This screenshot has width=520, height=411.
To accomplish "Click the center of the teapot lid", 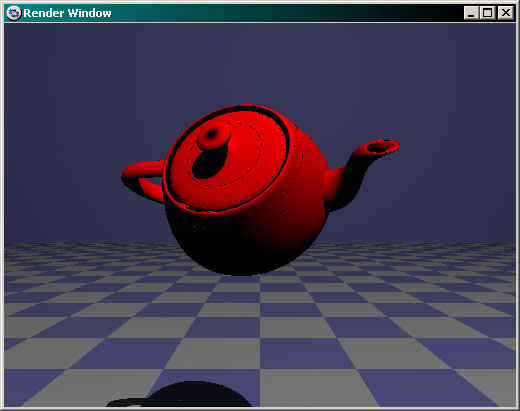I will 230,158.
